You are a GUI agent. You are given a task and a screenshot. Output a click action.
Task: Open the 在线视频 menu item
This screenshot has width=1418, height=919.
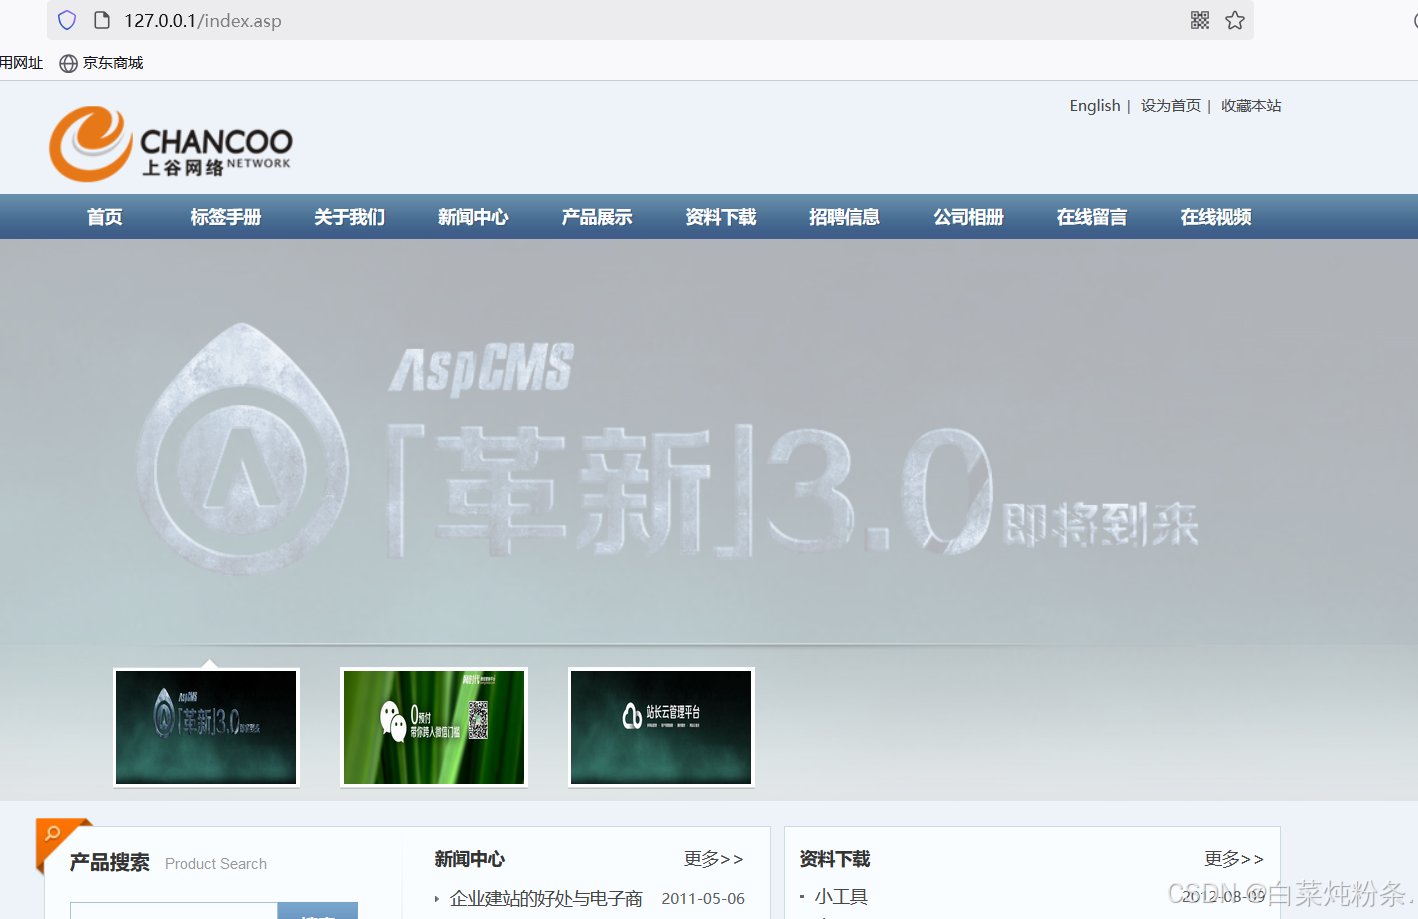pos(1216,217)
